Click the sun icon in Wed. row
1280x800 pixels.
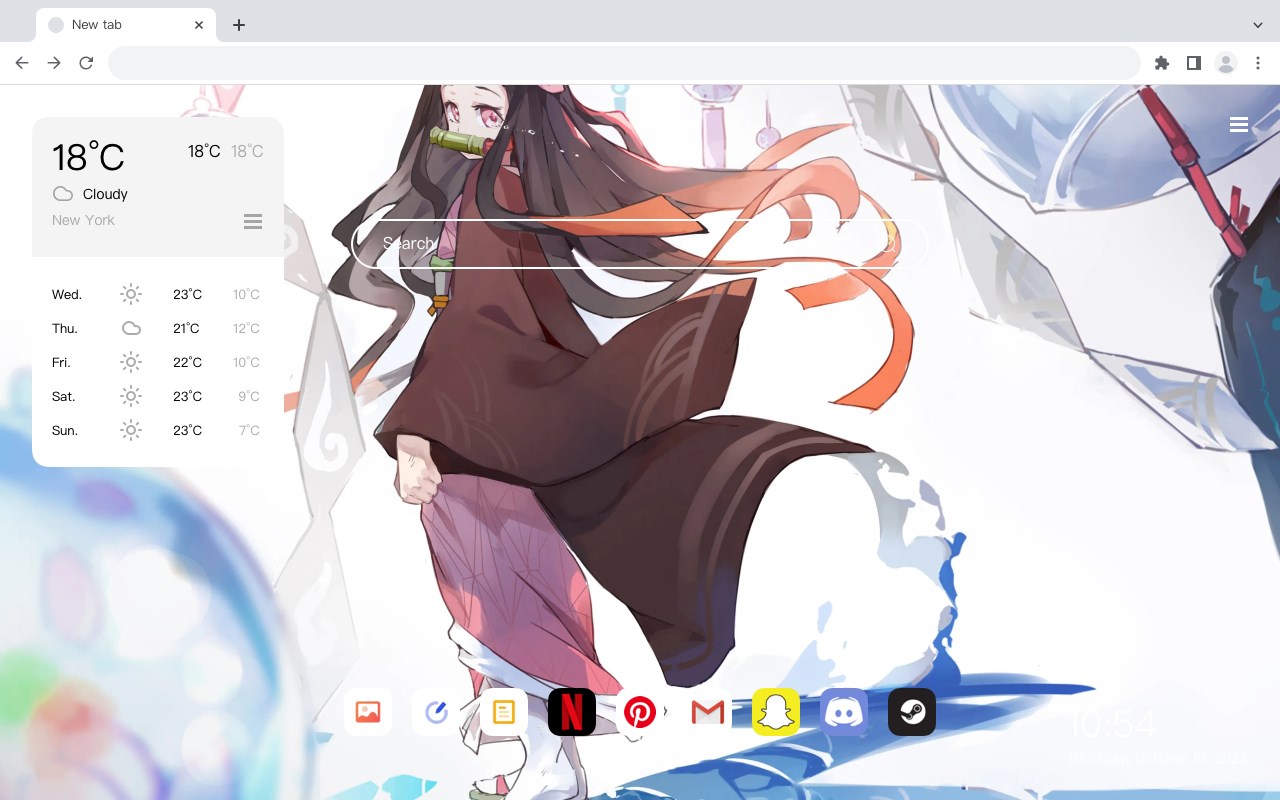click(x=131, y=294)
